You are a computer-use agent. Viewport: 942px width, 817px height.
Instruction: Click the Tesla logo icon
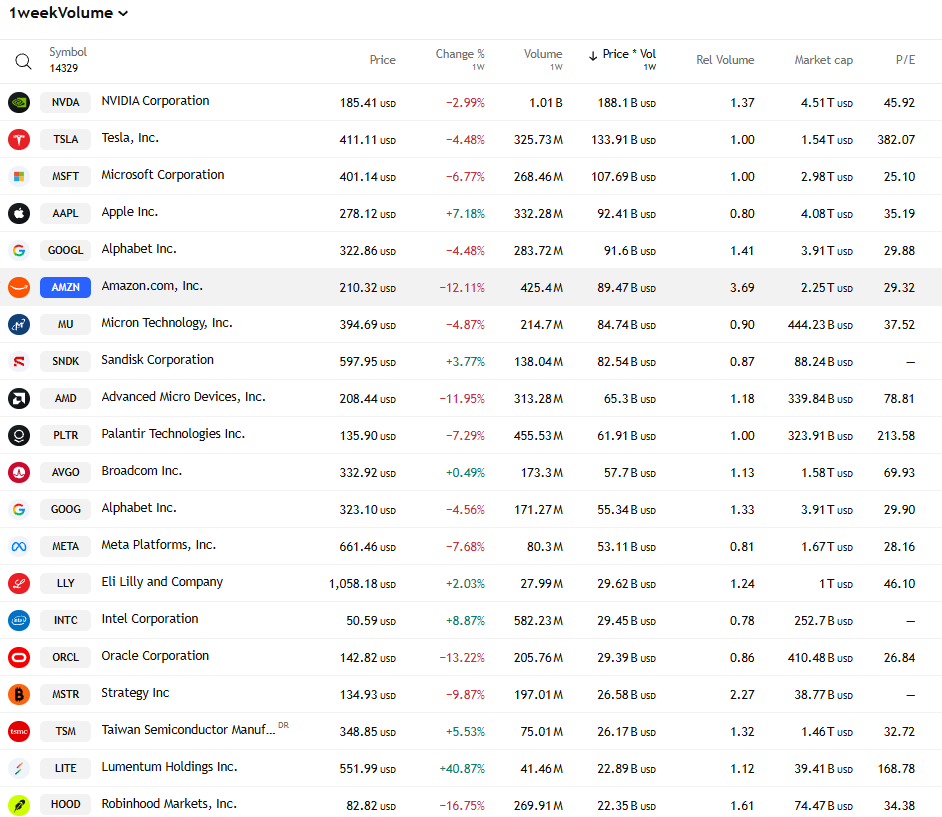tap(19, 139)
